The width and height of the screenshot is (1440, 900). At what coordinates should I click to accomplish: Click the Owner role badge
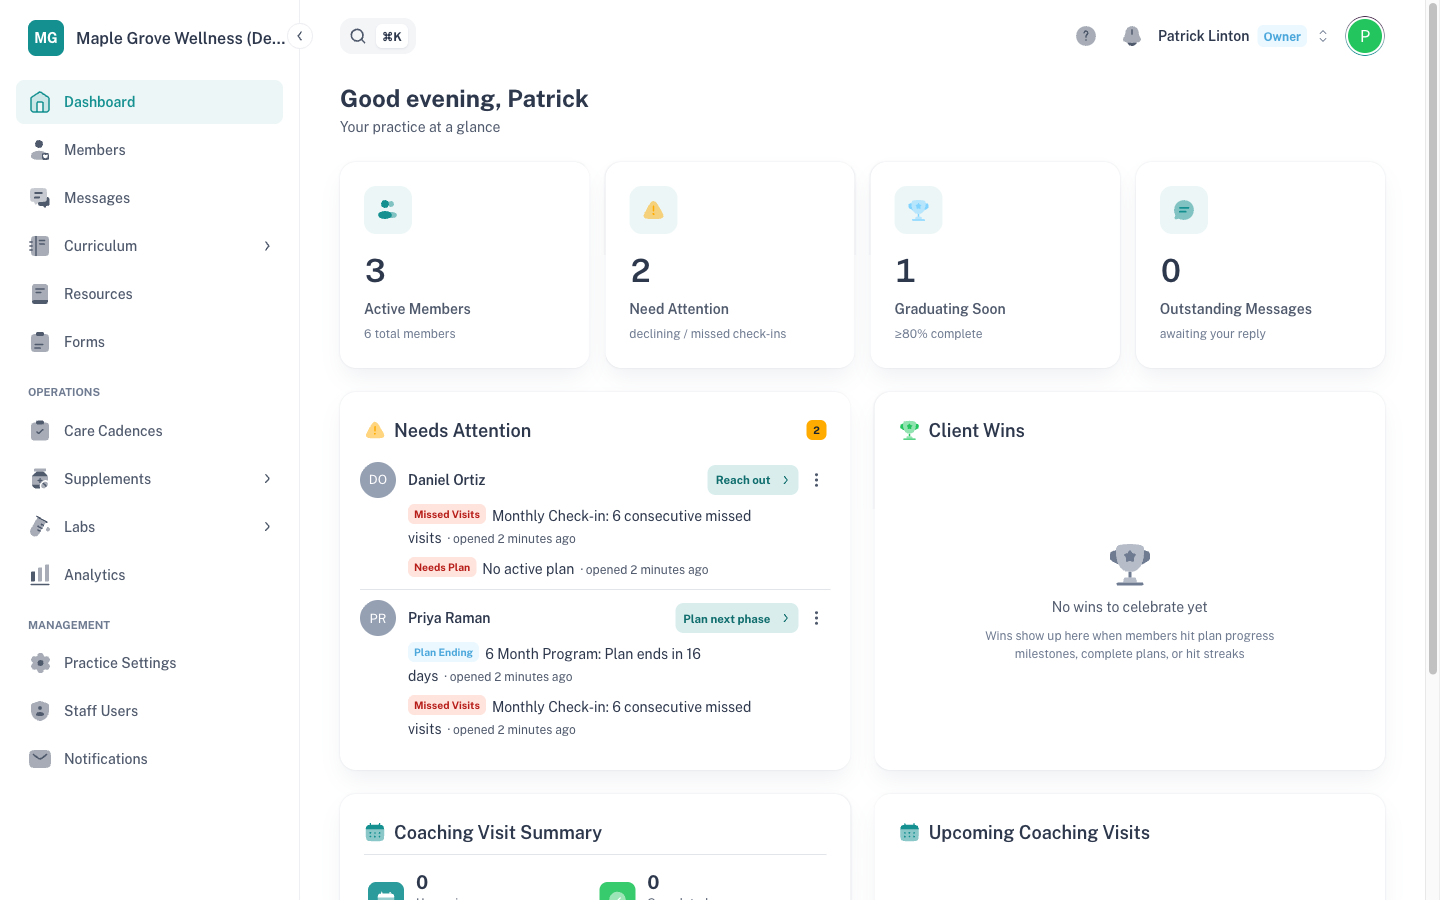[1282, 36]
